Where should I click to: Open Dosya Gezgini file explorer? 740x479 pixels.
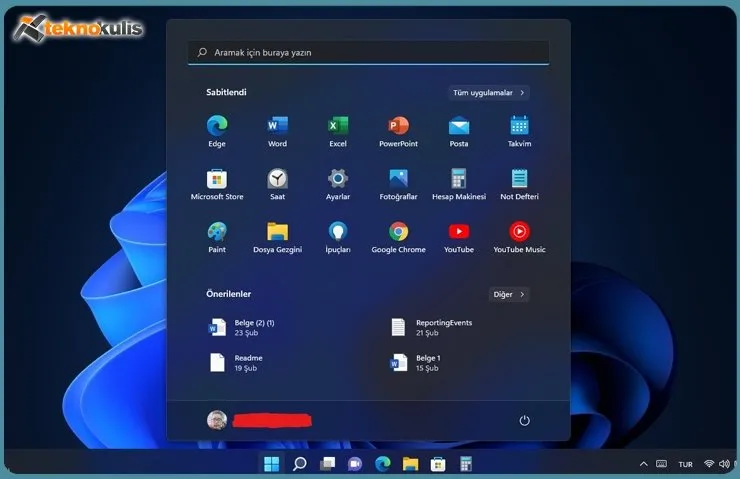coord(278,237)
